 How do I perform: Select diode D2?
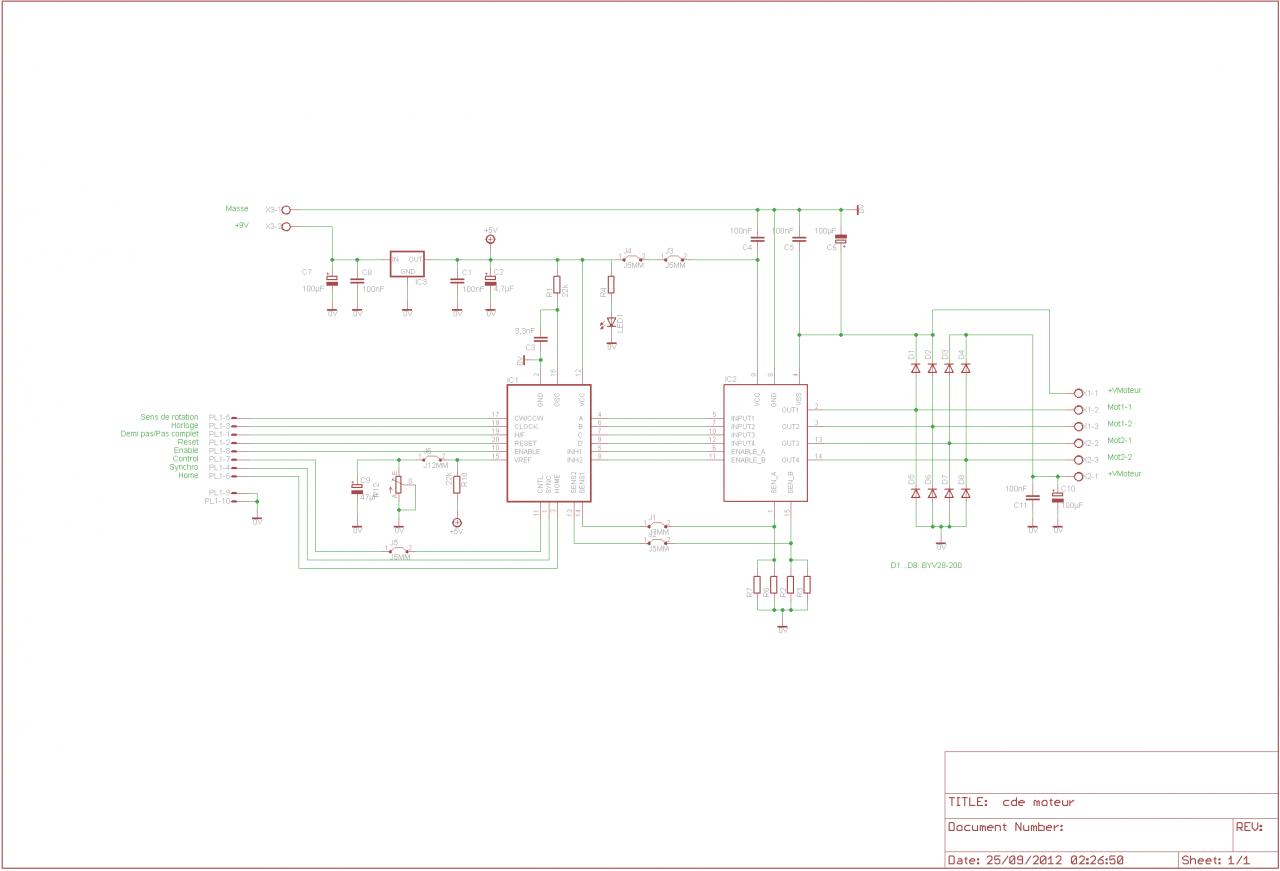click(x=932, y=368)
